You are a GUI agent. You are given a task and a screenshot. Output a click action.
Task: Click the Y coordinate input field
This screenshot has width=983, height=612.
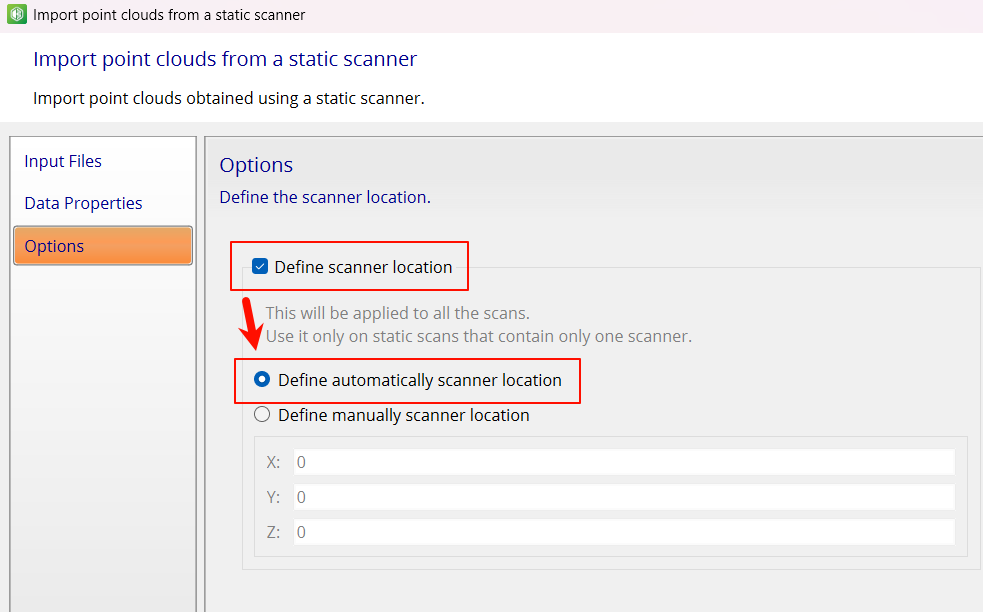pos(624,497)
